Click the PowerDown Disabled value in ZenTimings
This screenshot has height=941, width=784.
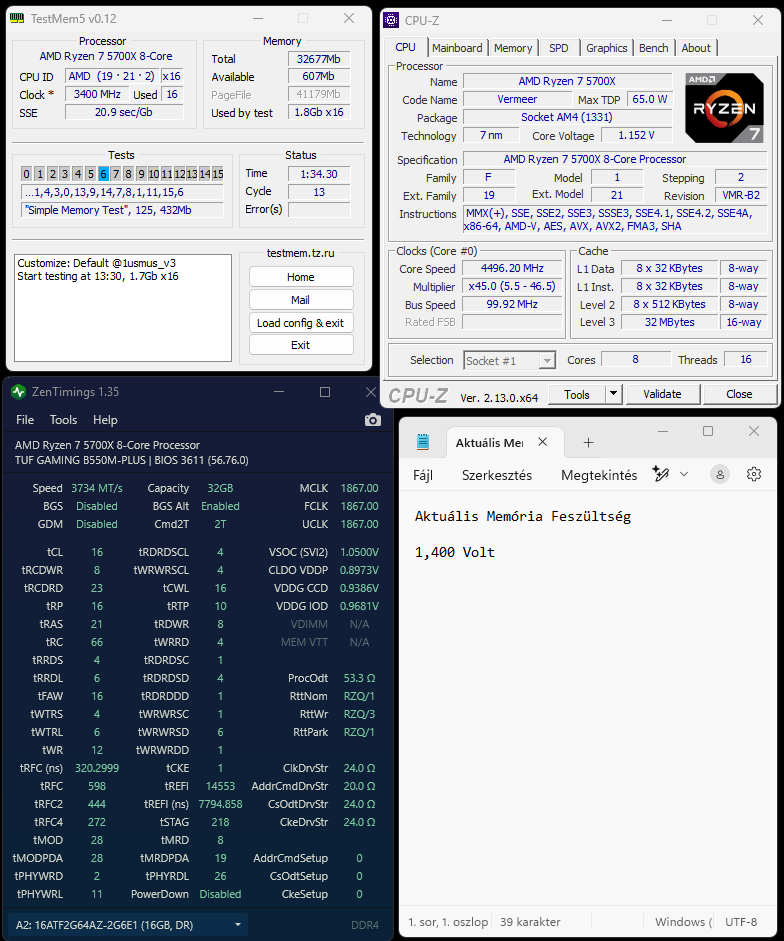pos(220,894)
